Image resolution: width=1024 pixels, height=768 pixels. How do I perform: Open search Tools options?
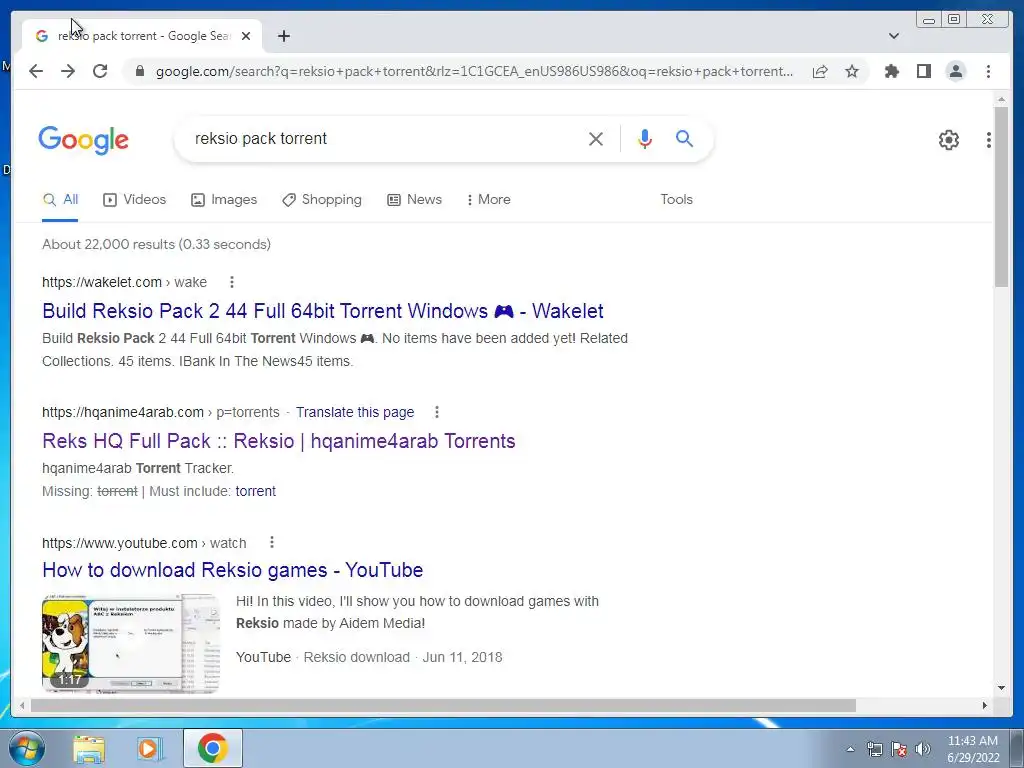[676, 200]
